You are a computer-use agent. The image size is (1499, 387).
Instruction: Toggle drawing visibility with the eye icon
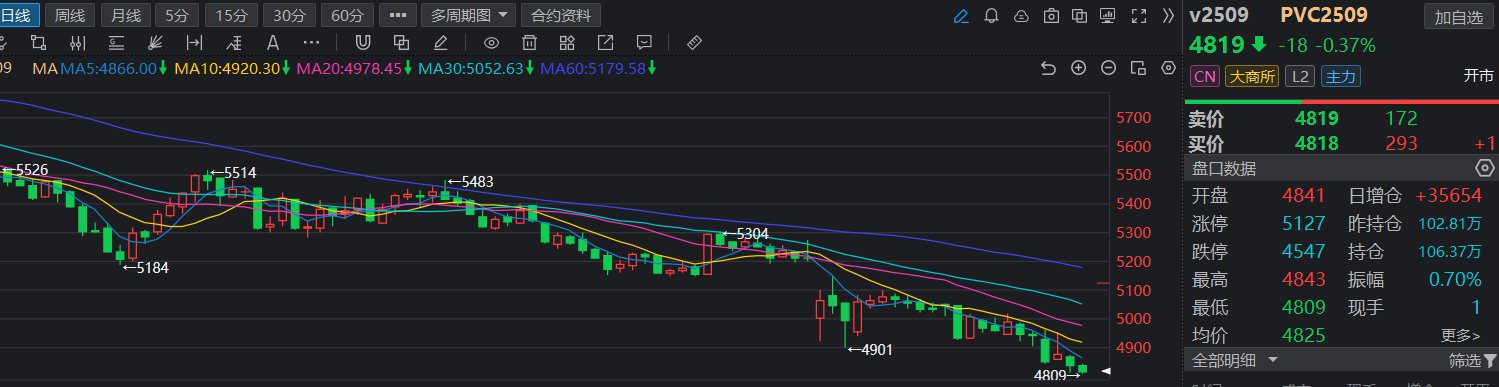491,43
